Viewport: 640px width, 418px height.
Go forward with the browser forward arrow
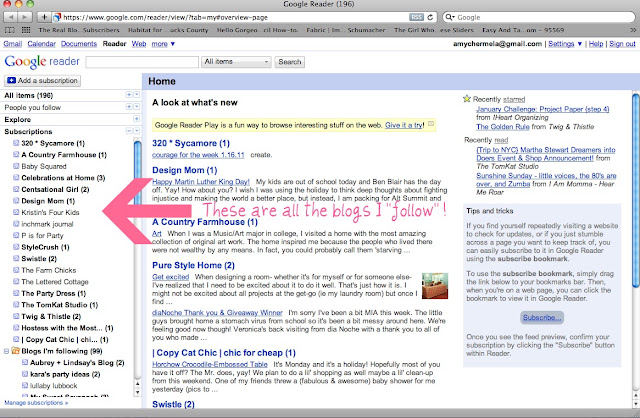coord(24,17)
